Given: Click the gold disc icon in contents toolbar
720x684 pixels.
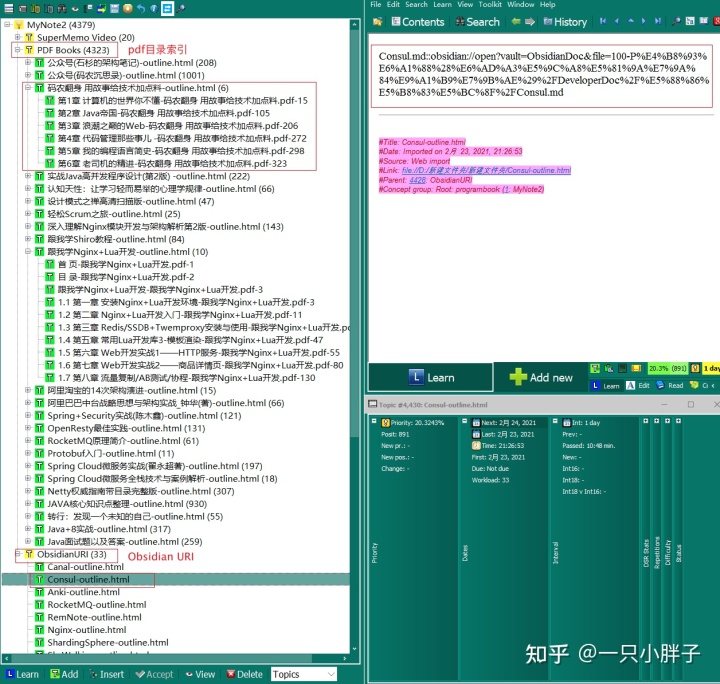Looking at the screenshot, I should coord(128,8).
